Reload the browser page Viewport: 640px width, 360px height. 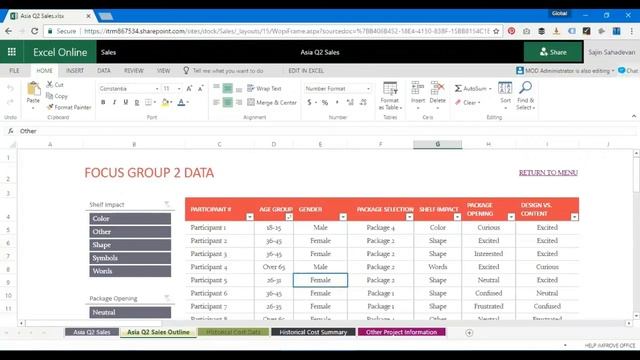35,31
